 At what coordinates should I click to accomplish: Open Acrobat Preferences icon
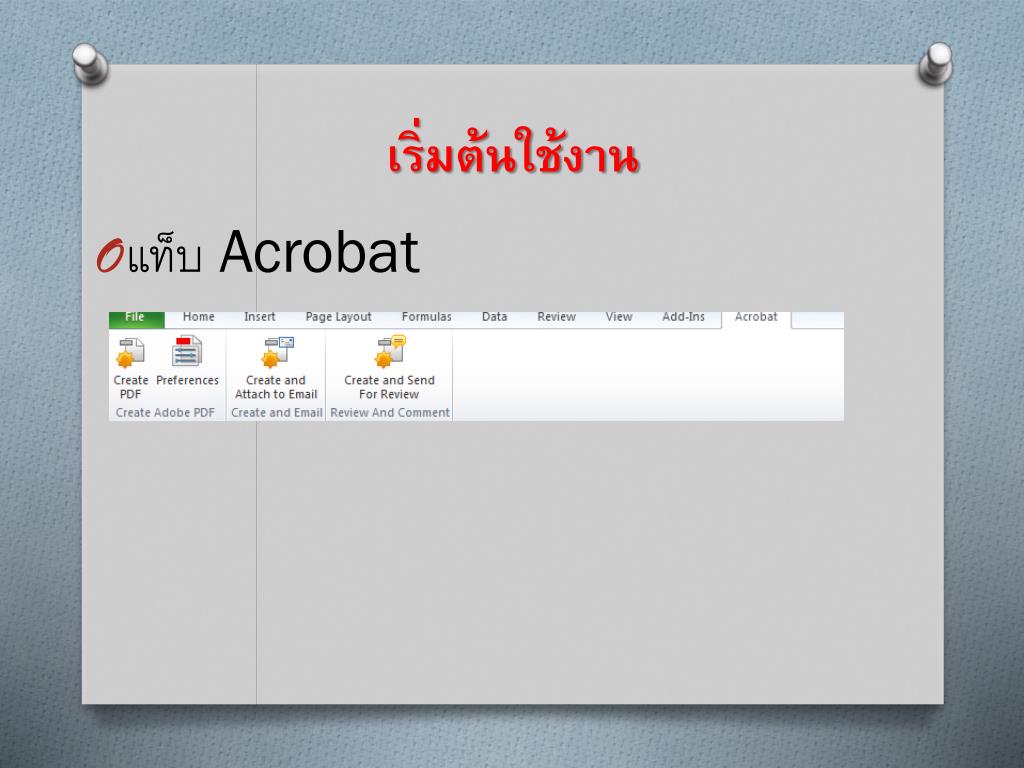(187, 352)
